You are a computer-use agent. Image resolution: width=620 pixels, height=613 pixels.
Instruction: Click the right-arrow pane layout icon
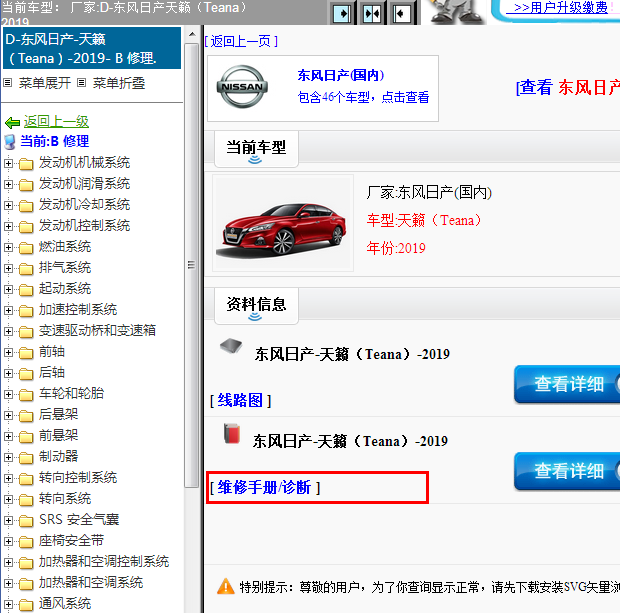click(x=342, y=13)
